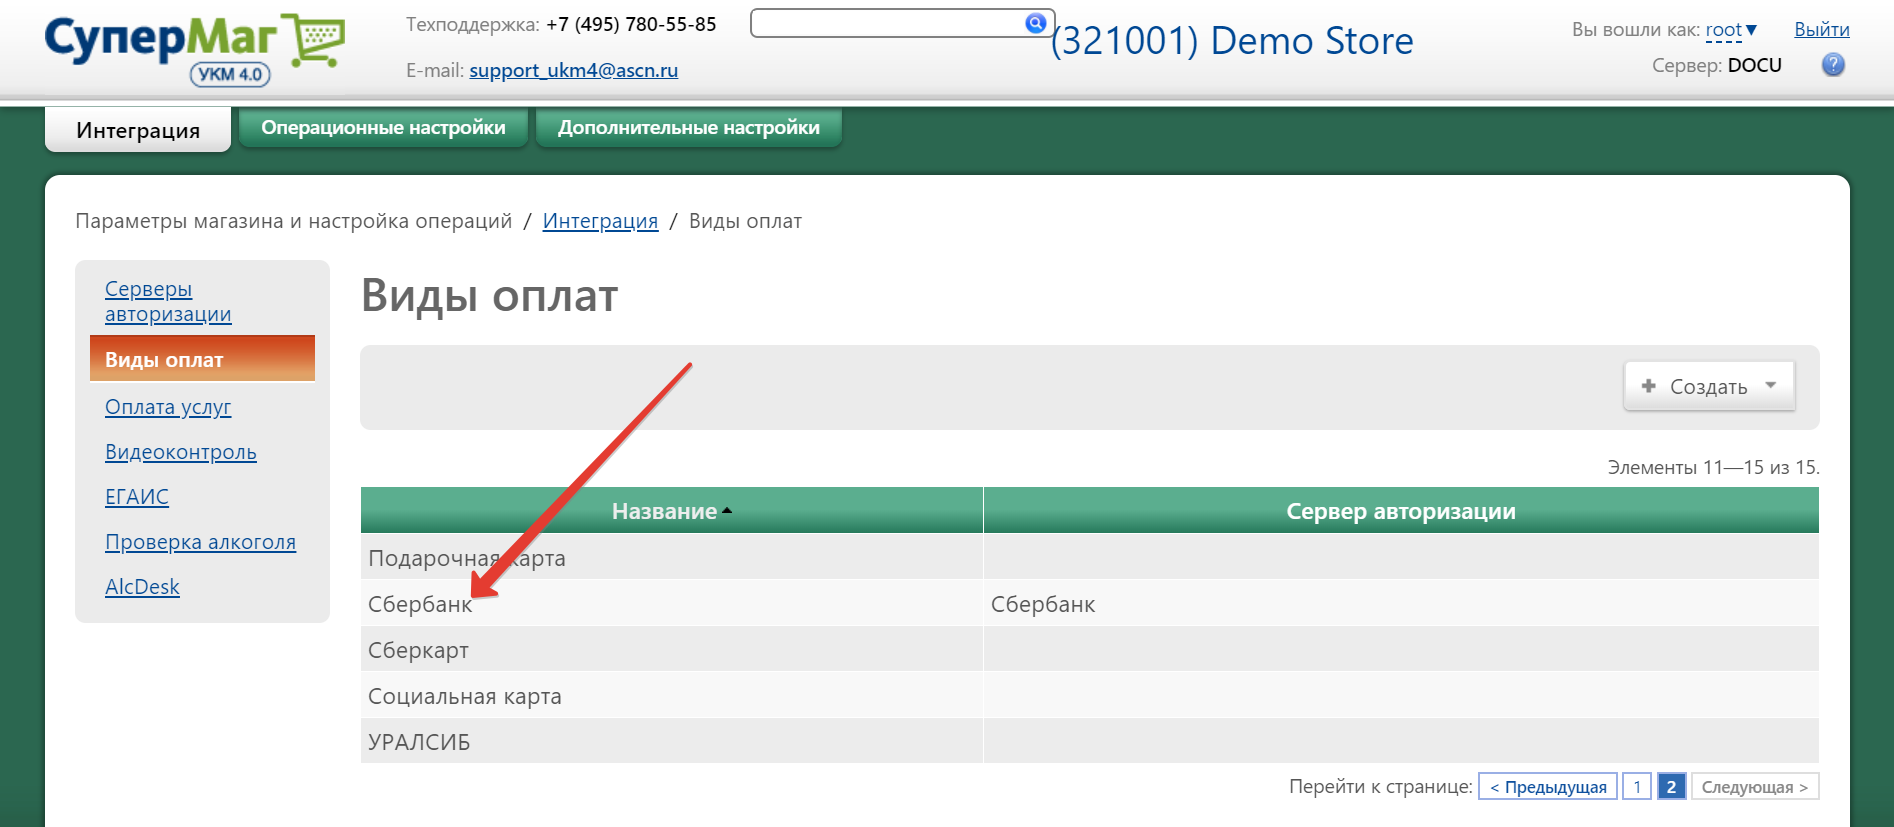Open the Операционные настройки tab
Image resolution: width=1894 pixels, height=827 pixels.
click(383, 128)
